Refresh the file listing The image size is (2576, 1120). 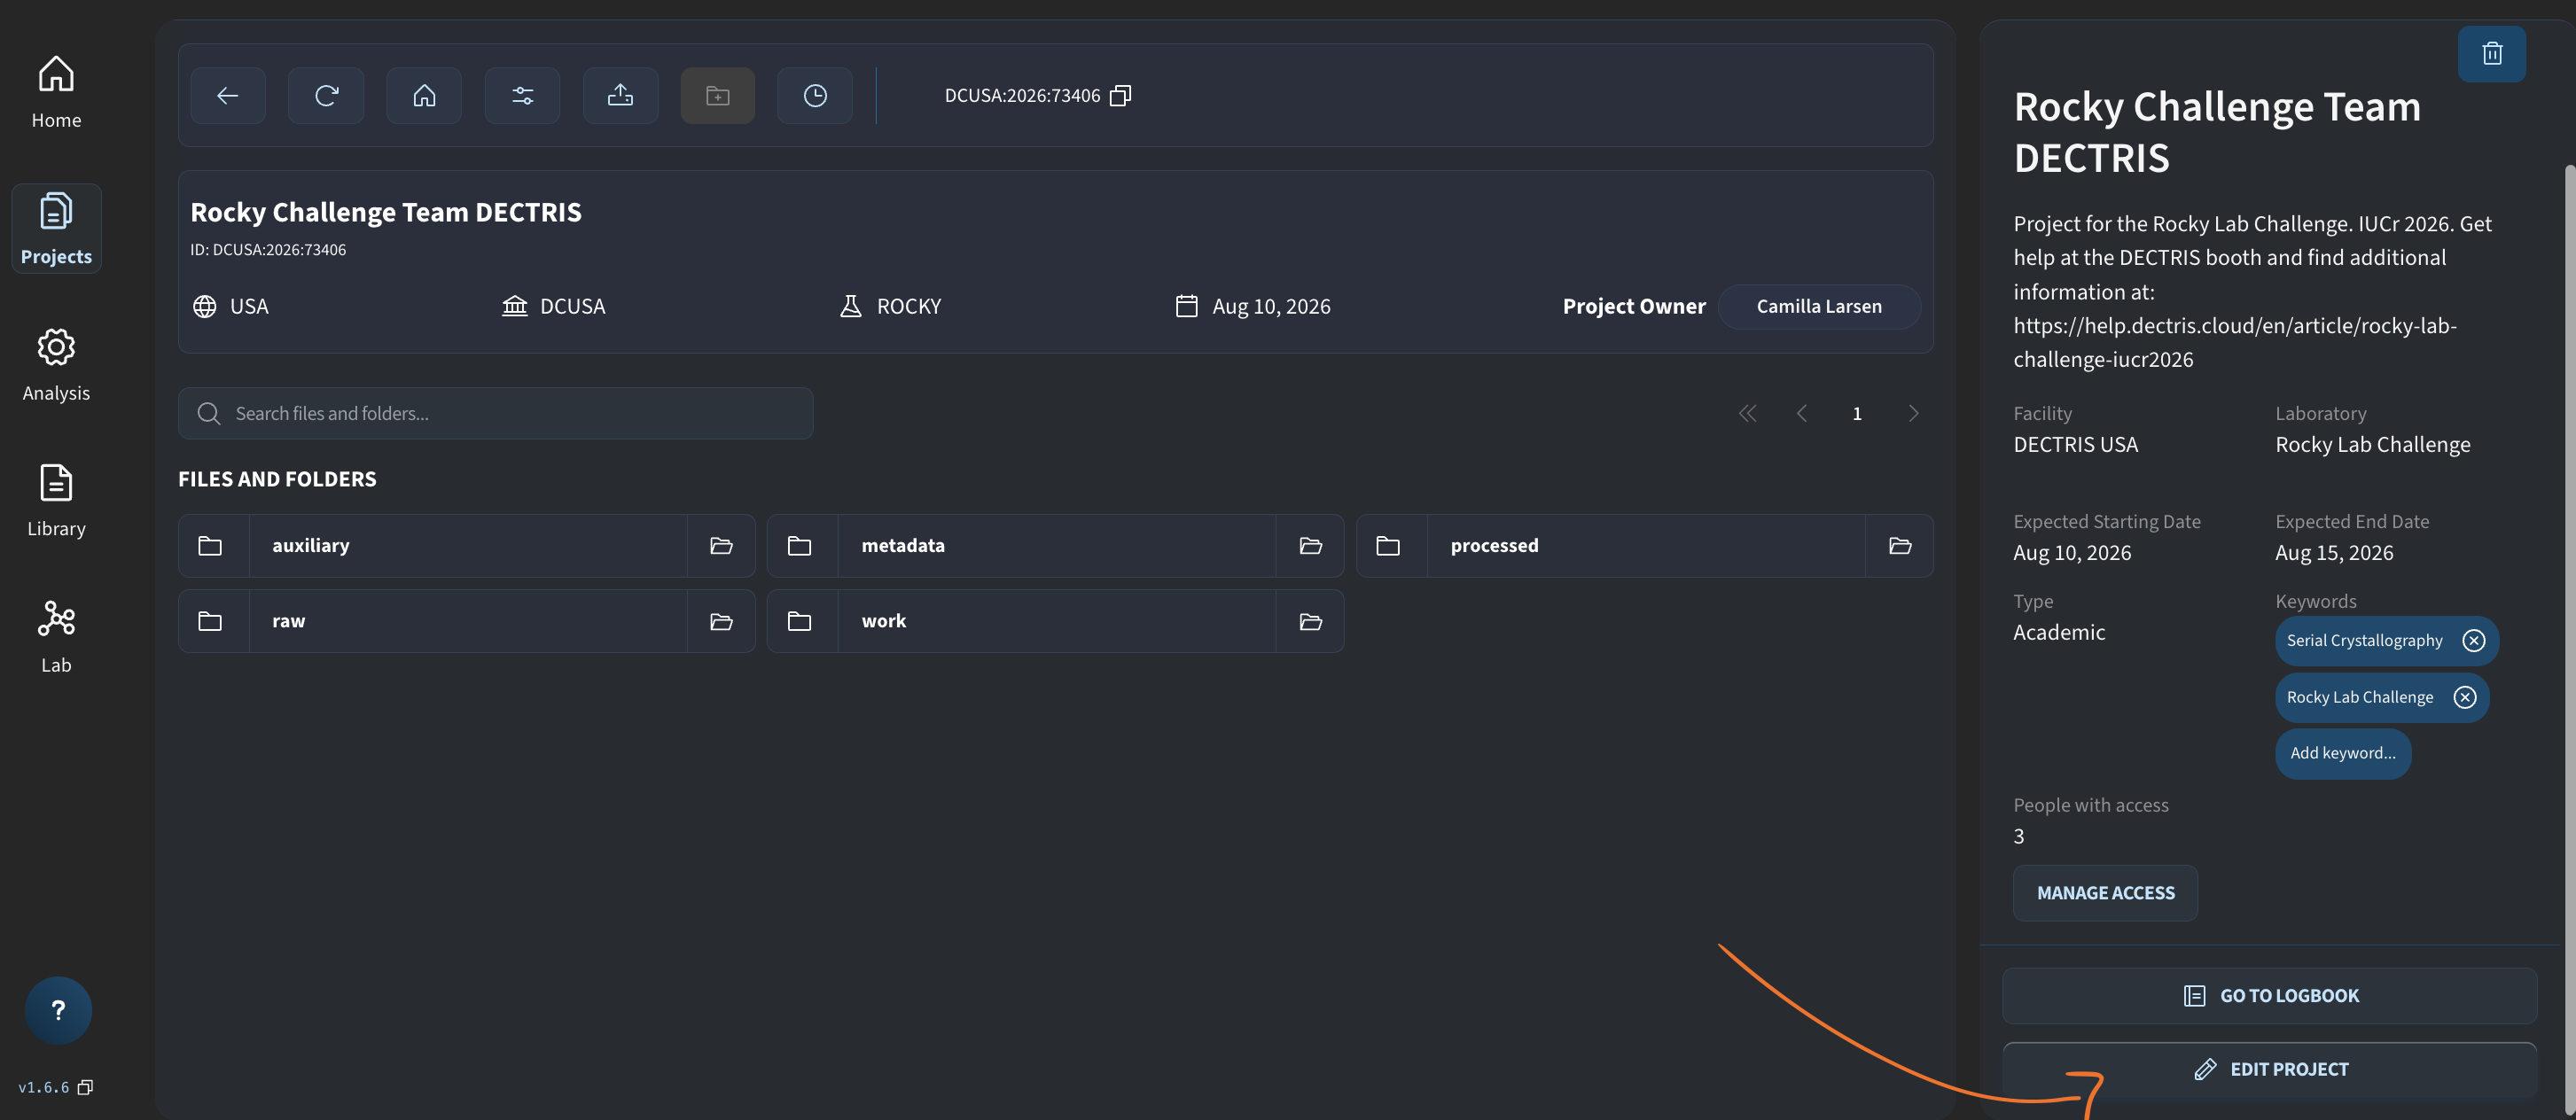[x=326, y=96]
